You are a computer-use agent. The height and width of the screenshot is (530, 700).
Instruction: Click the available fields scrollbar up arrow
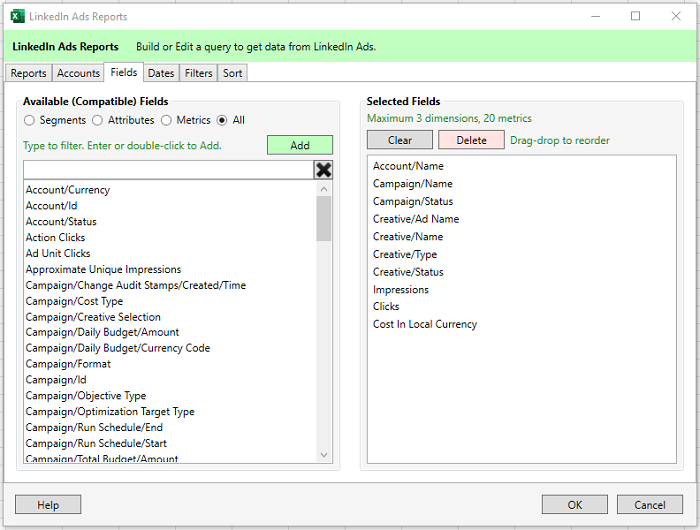coord(324,189)
